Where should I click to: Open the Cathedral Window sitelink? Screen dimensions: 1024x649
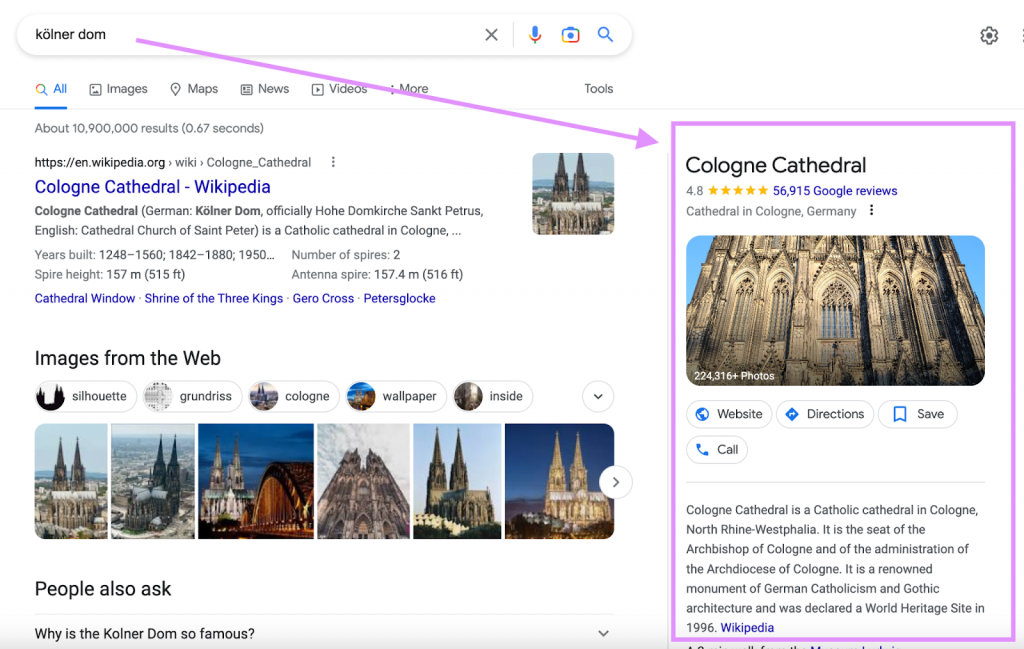pyautogui.click(x=85, y=298)
